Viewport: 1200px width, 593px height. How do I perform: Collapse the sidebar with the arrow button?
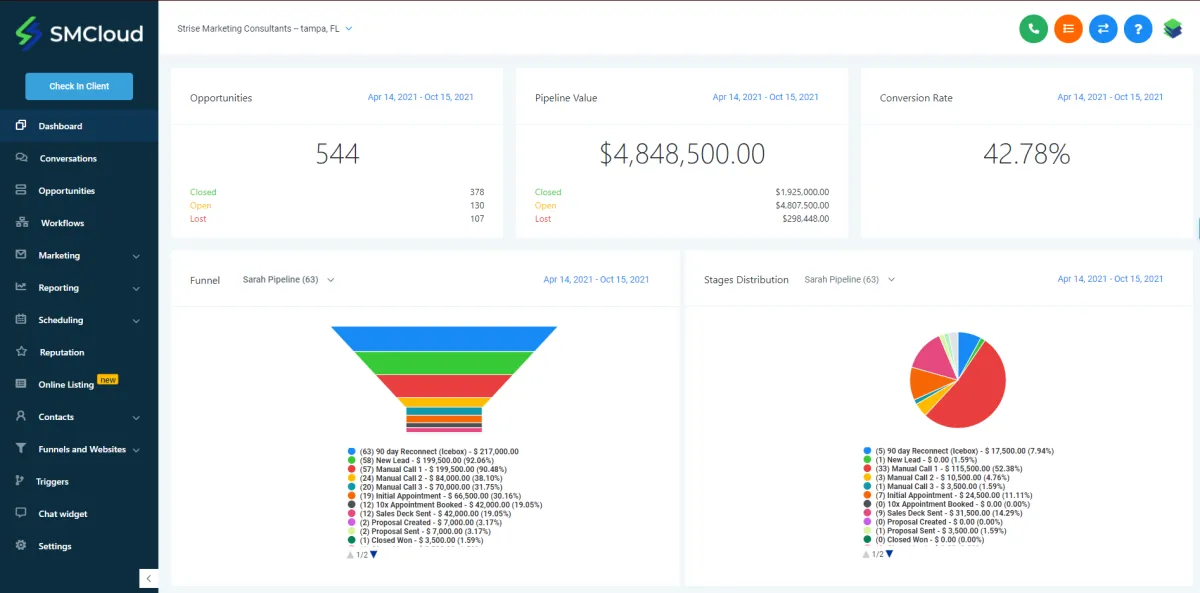(148, 579)
